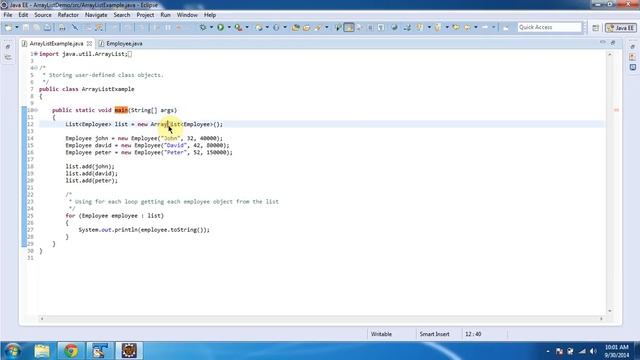Open dropdown arrow next to Run icon

coord(229,27)
